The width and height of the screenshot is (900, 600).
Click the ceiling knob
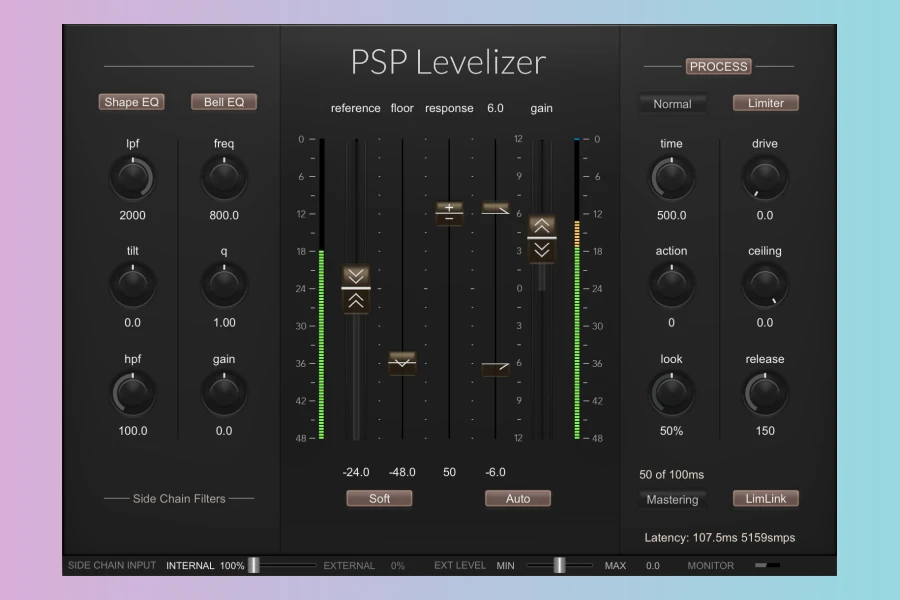click(765, 285)
